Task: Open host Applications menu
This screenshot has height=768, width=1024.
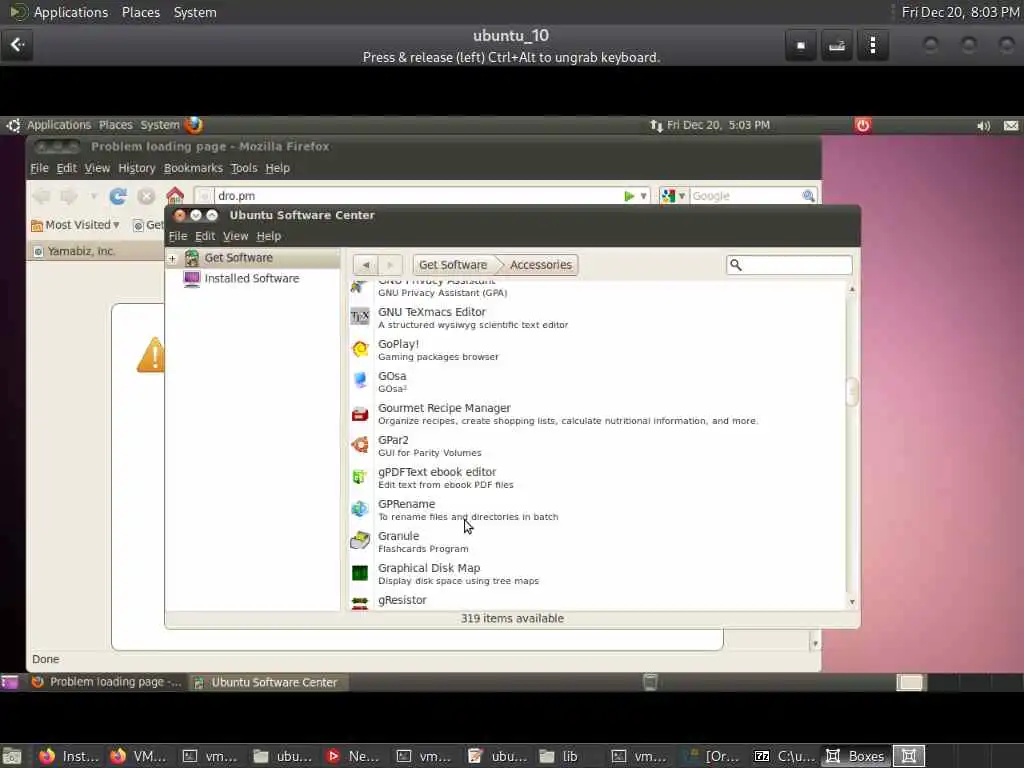Action: tap(71, 12)
